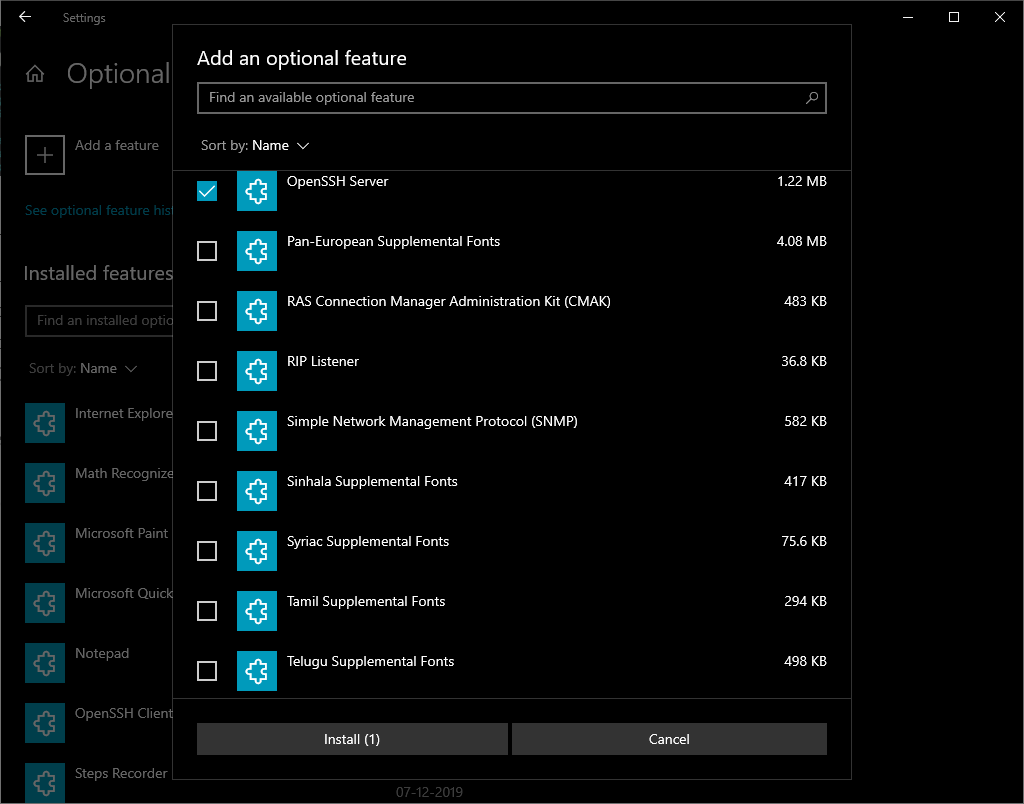
Task: Click the Pan-European Supplemental Fonts name
Action: tap(393, 242)
